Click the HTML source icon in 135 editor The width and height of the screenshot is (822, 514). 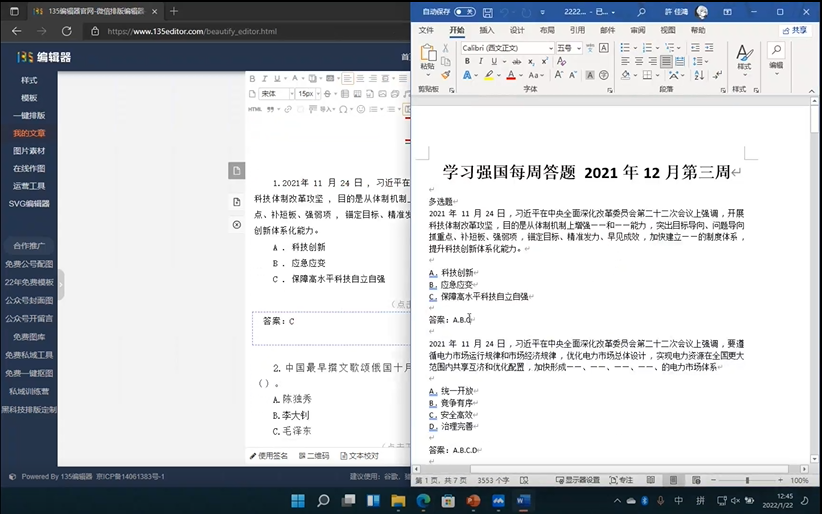click(255, 108)
